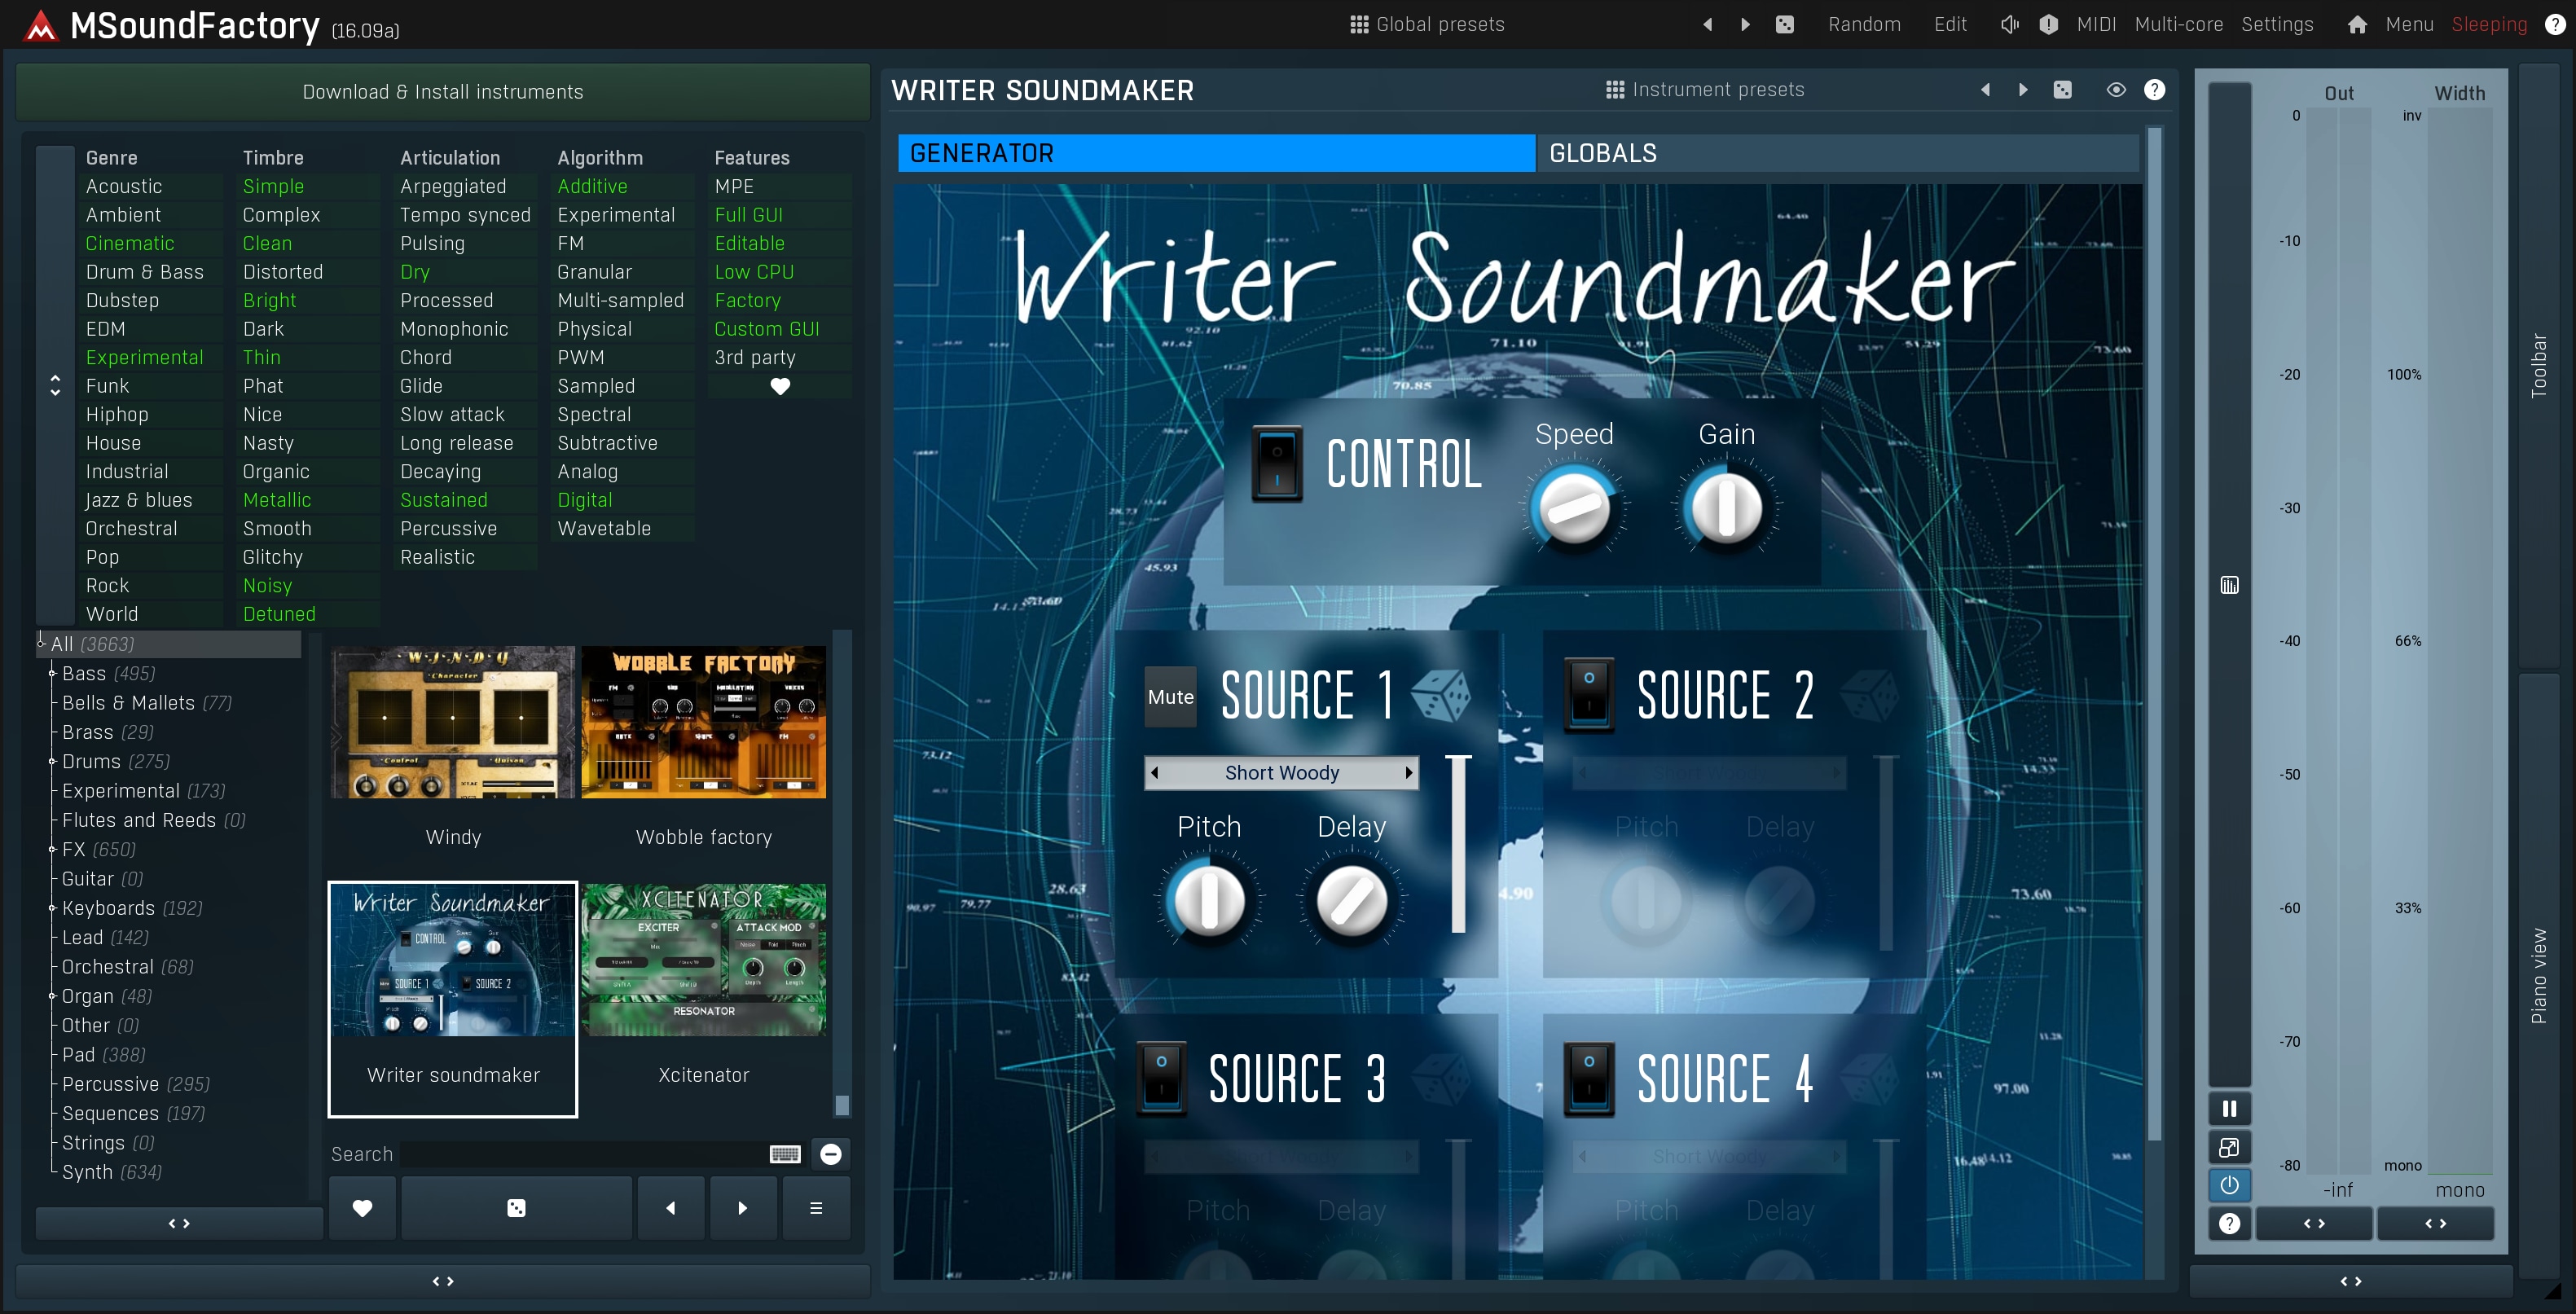
Task: Enable the Source 4 switch
Action: coord(1588,1079)
